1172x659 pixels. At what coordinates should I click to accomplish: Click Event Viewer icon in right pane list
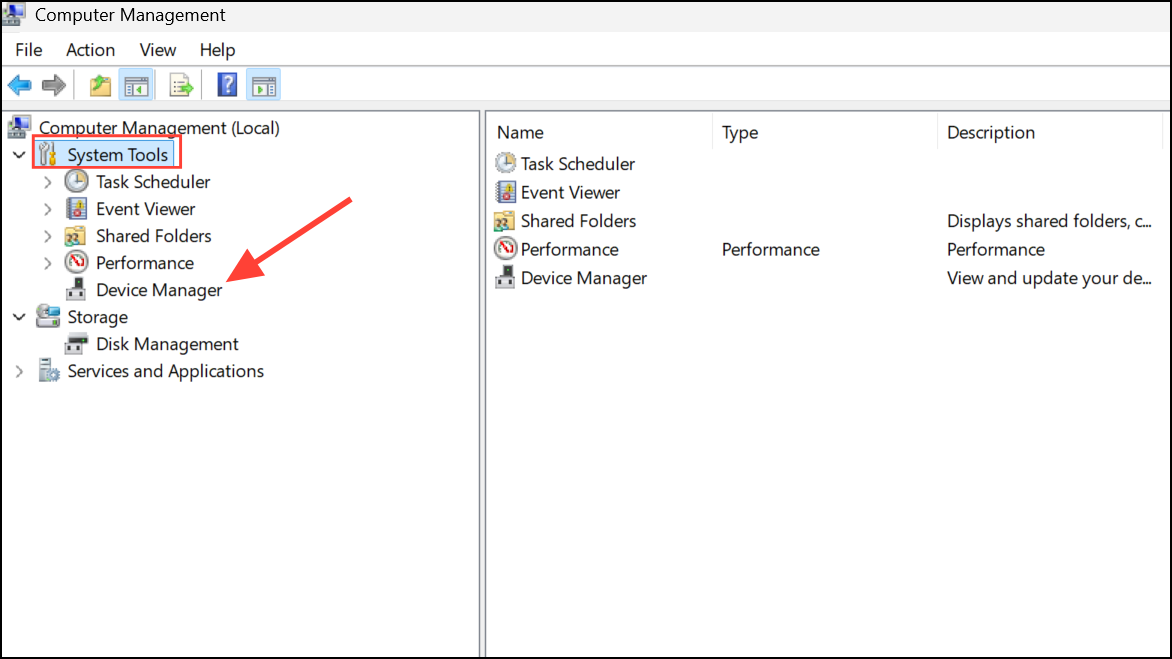pyautogui.click(x=505, y=192)
